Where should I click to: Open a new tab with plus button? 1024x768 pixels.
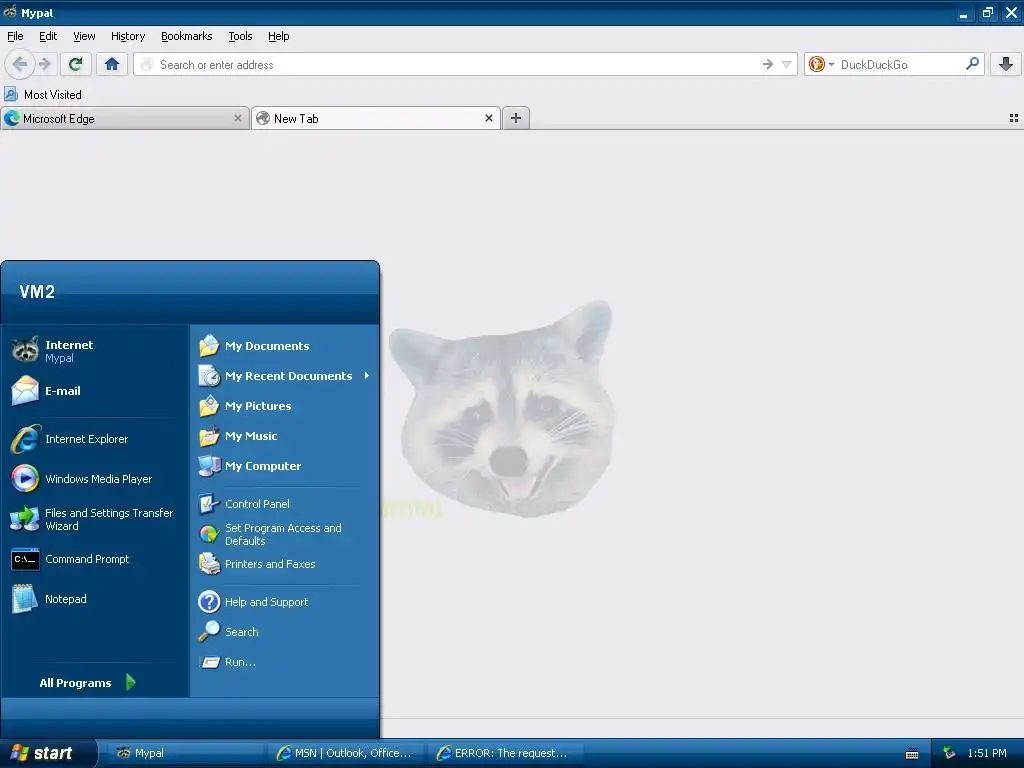point(516,118)
